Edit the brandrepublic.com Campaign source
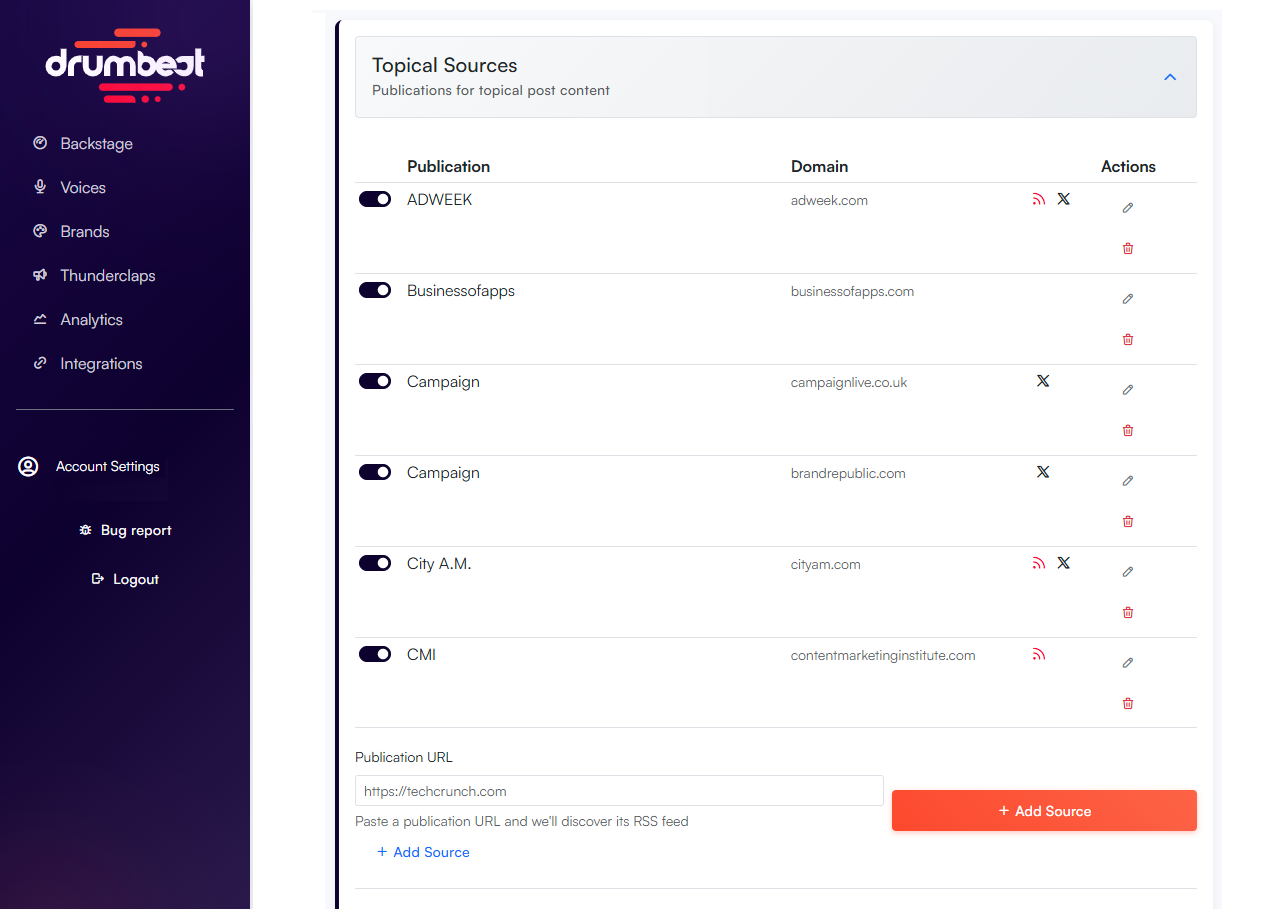 coord(1128,481)
